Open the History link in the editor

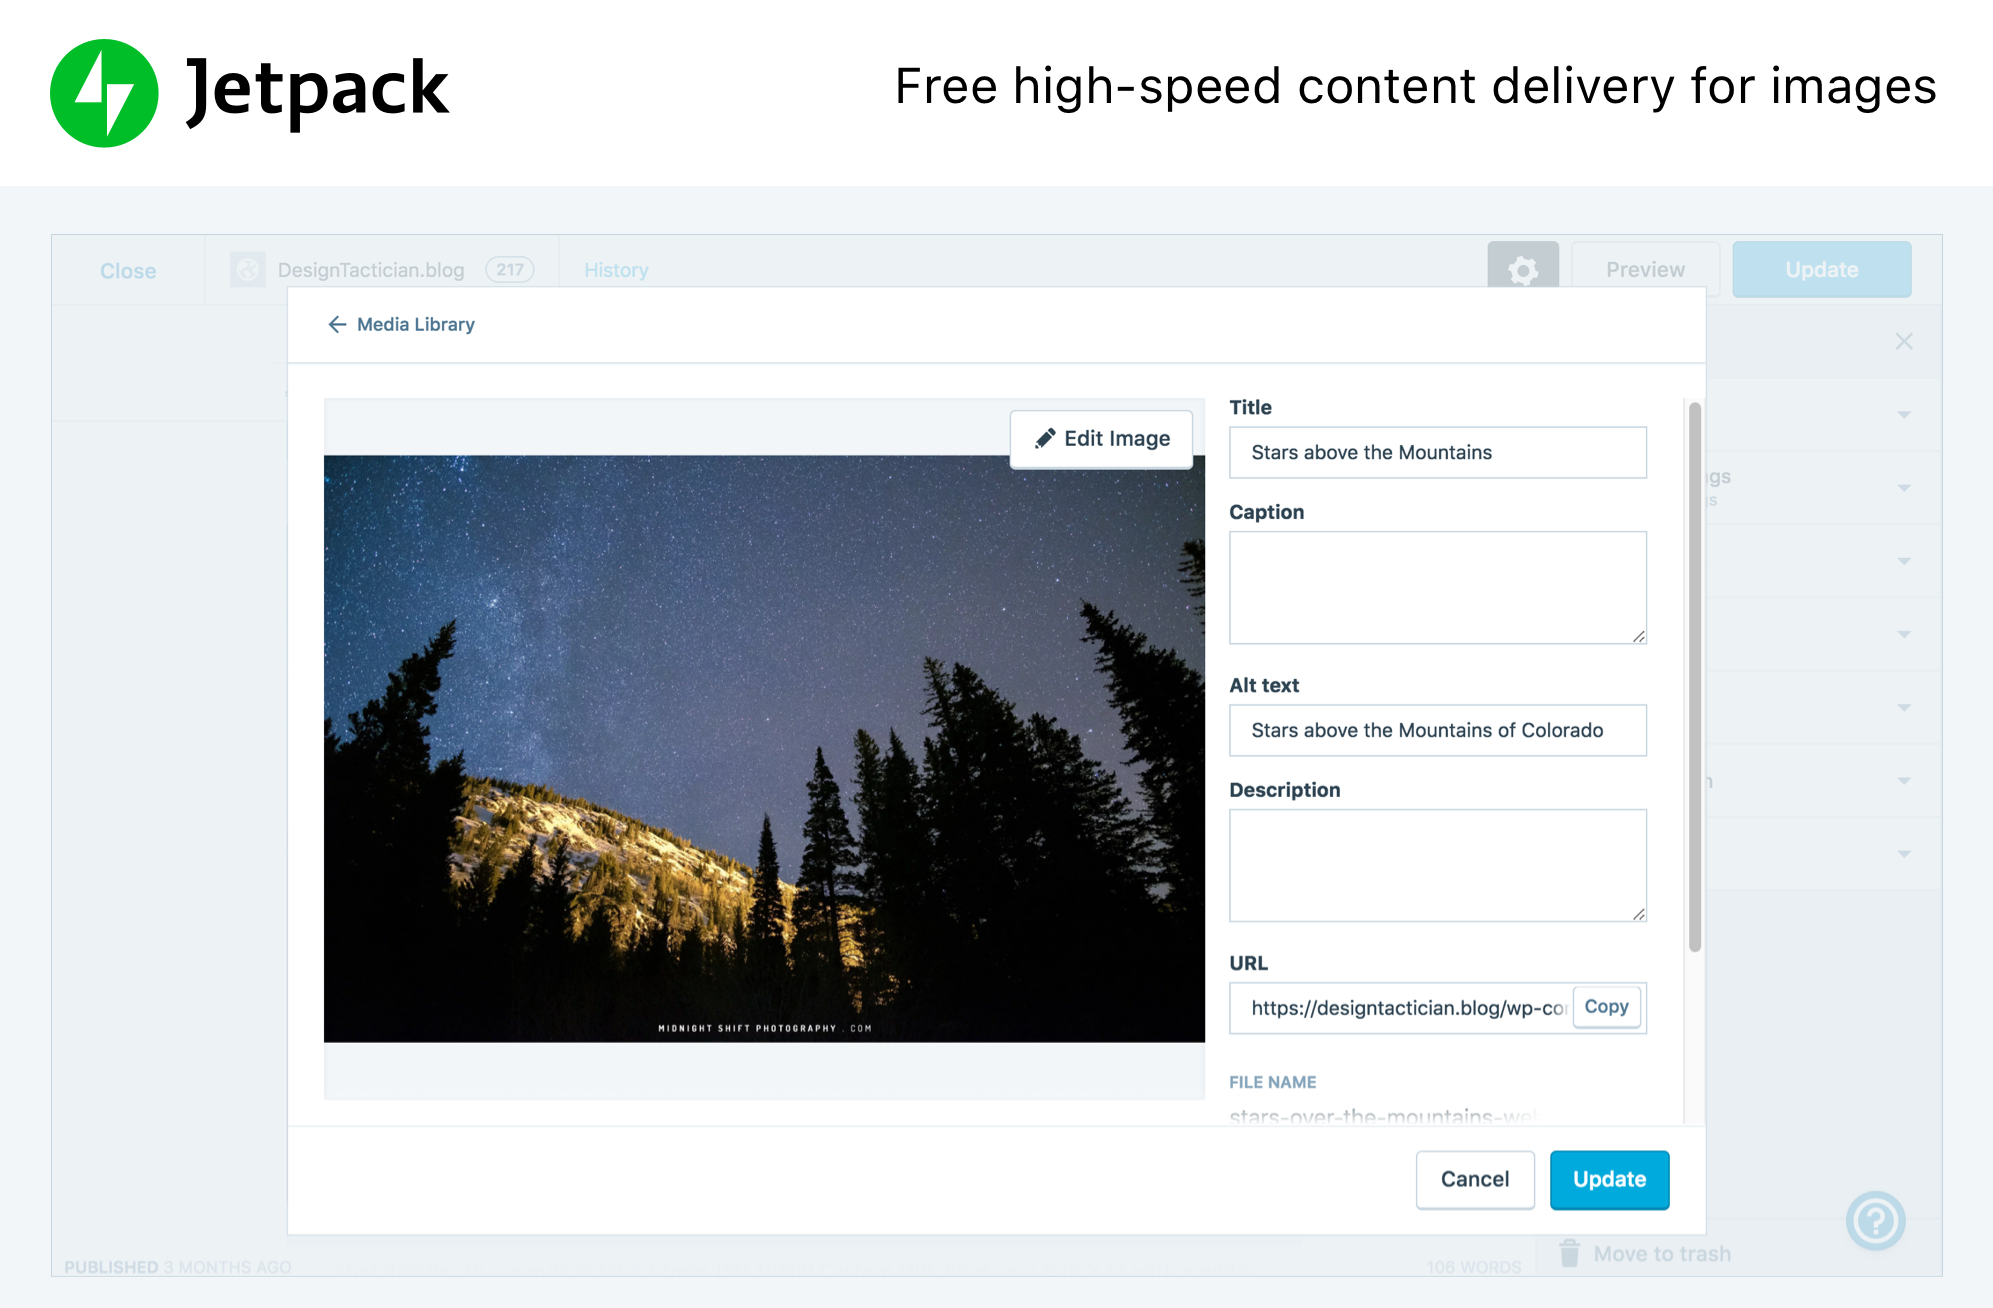click(x=616, y=270)
